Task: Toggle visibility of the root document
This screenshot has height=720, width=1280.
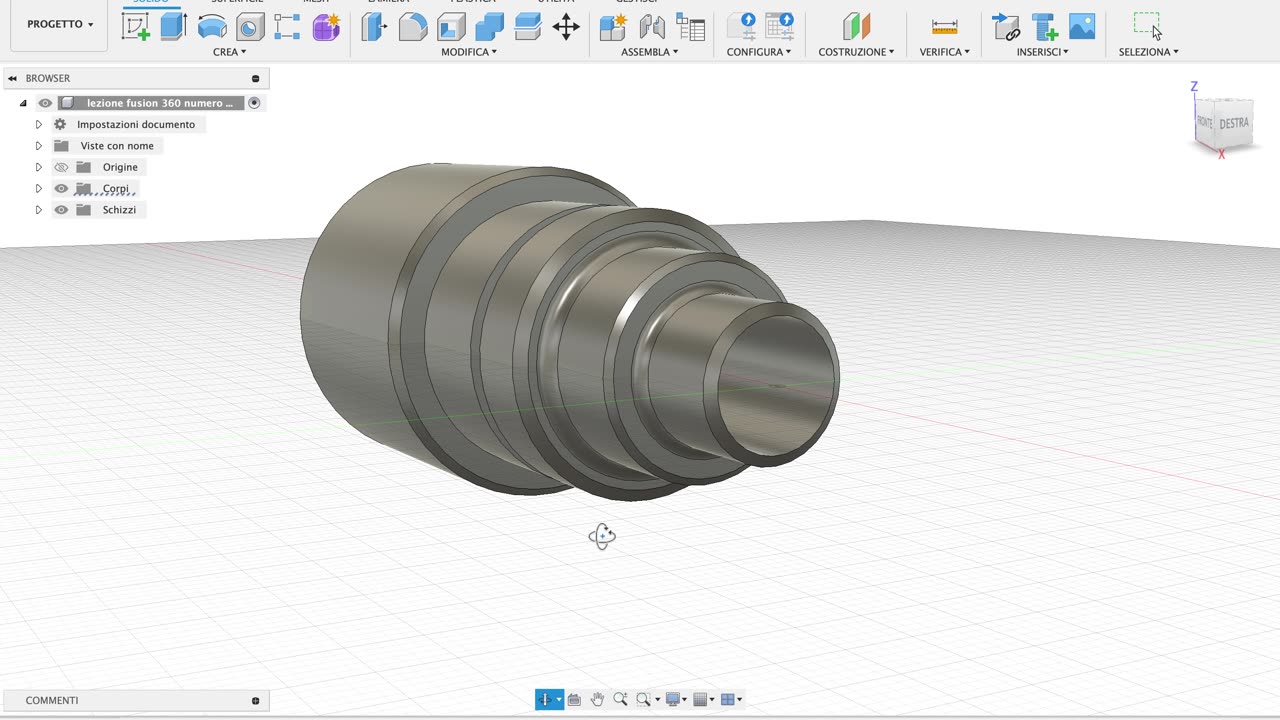Action: tap(45, 103)
